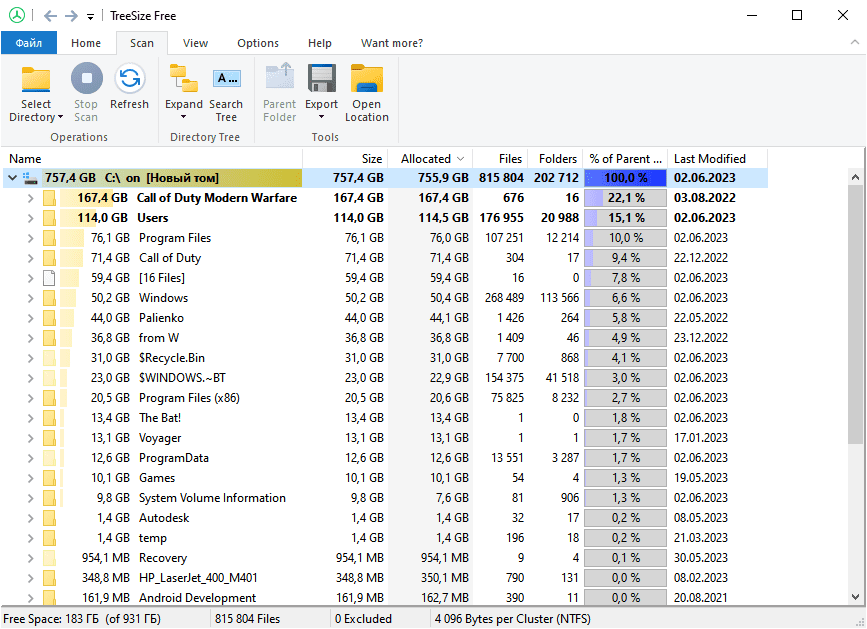Click the folder icon of $Recycle.Bin
This screenshot has height=629, width=867.
coord(49,358)
